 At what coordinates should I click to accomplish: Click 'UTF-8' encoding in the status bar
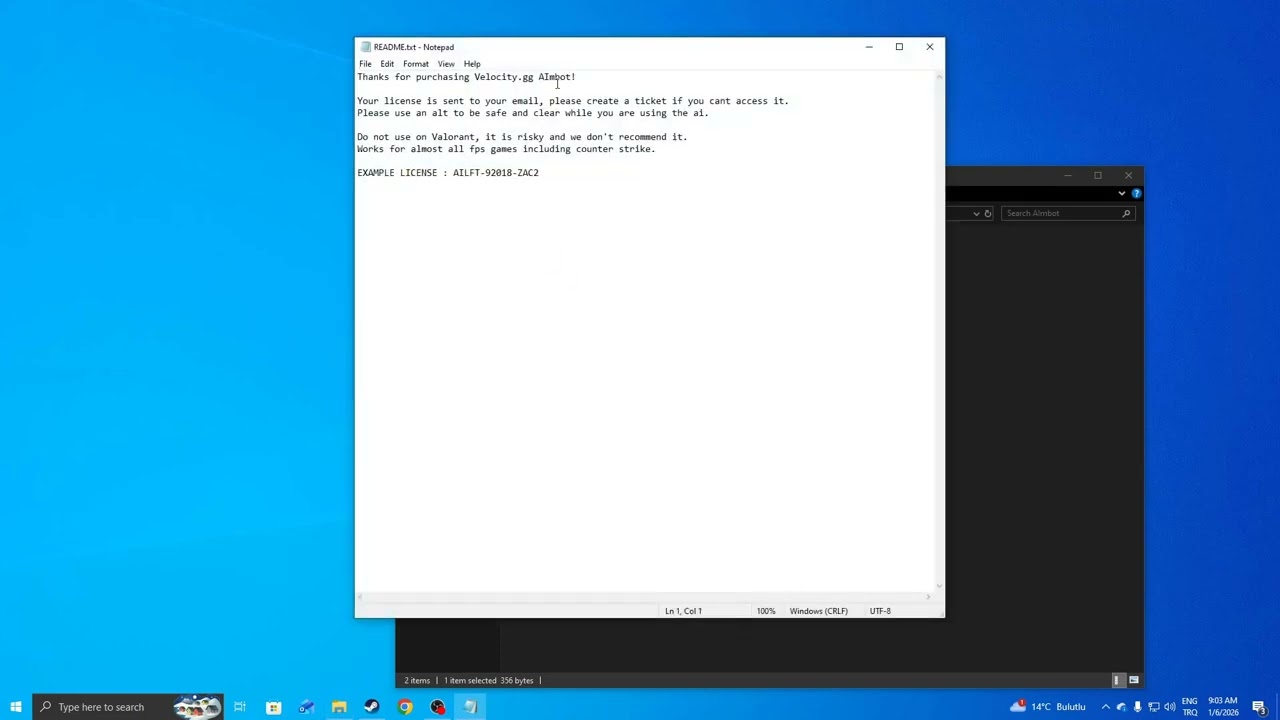pos(880,611)
